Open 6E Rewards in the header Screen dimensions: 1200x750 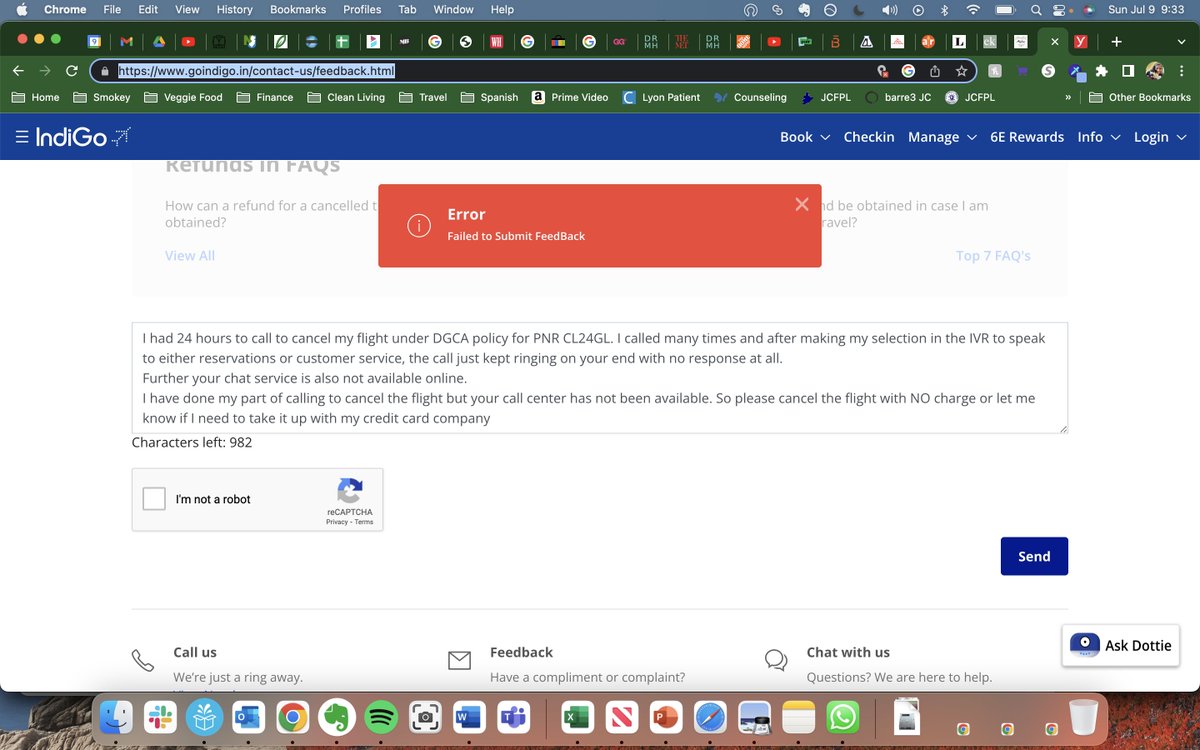point(1027,137)
